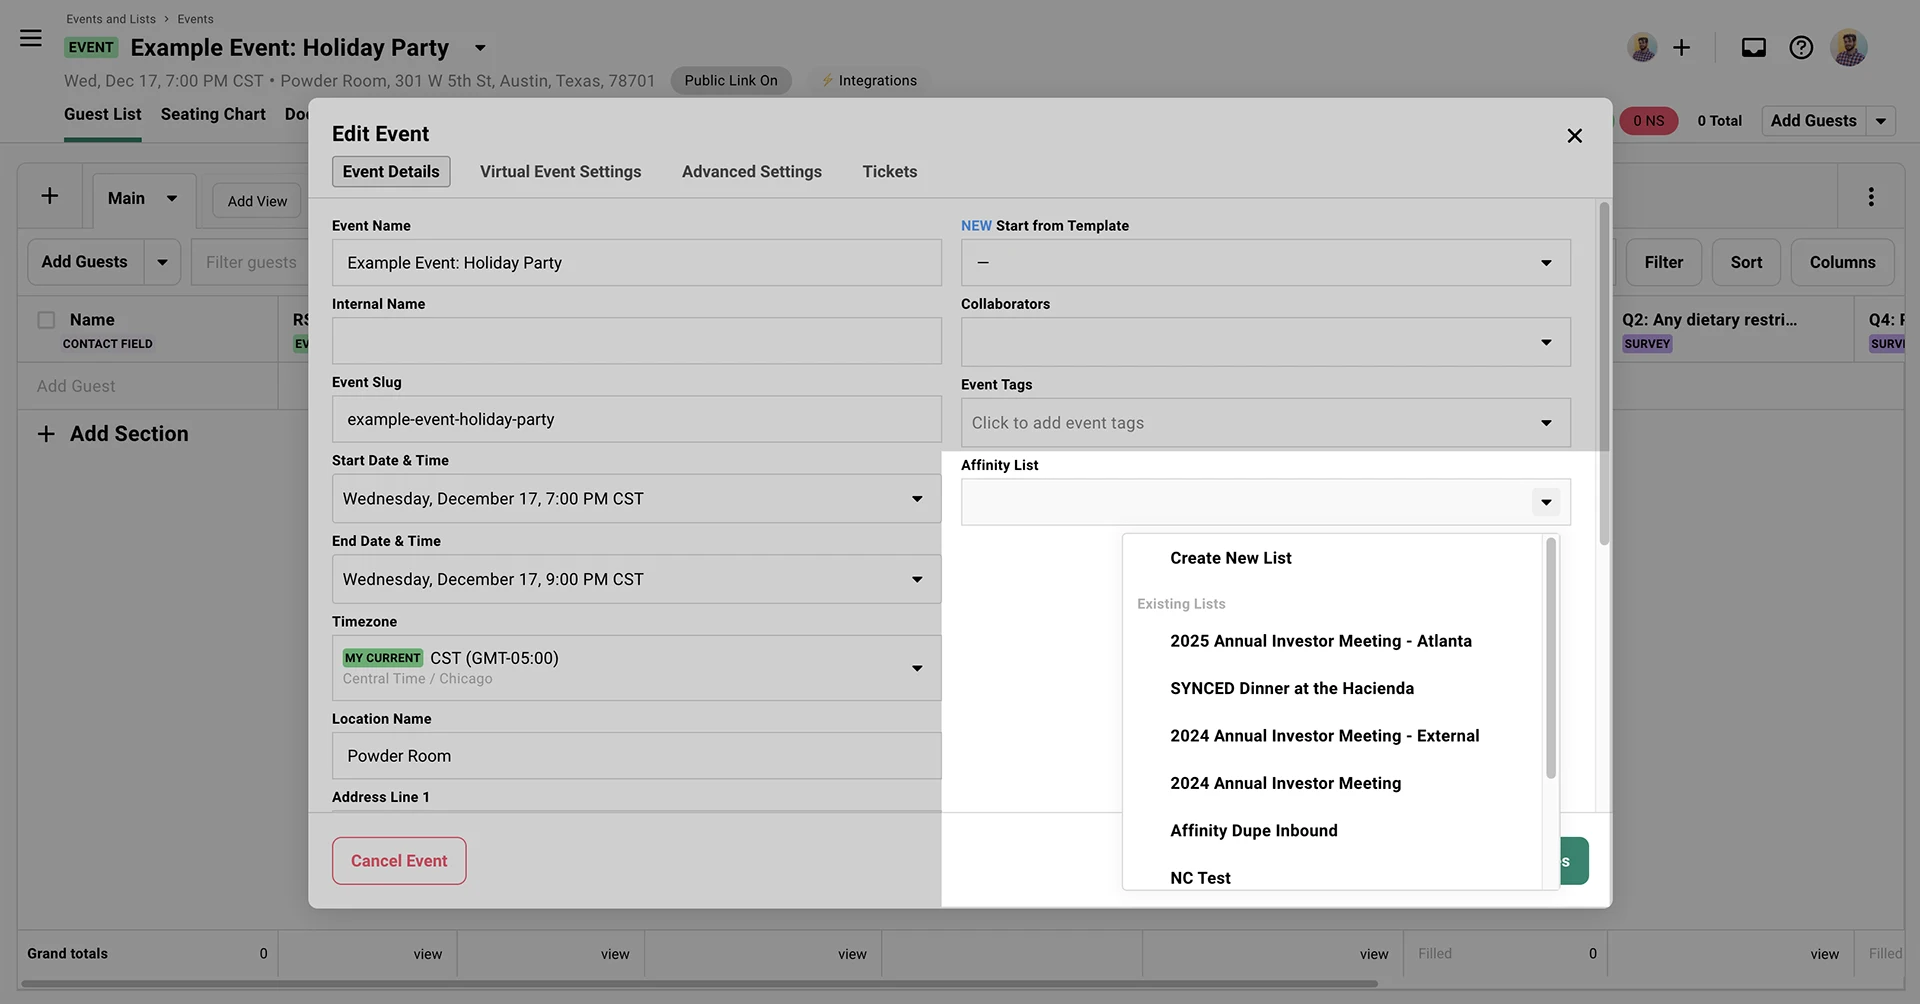Click the collaborator avatar in the header
1920x1004 pixels.
tap(1642, 47)
